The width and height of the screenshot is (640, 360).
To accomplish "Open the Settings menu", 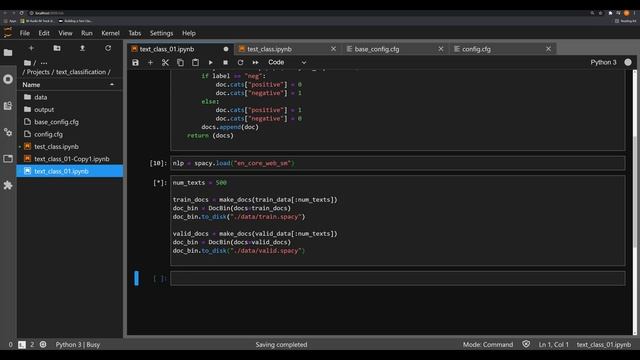I will pyautogui.click(x=161, y=33).
